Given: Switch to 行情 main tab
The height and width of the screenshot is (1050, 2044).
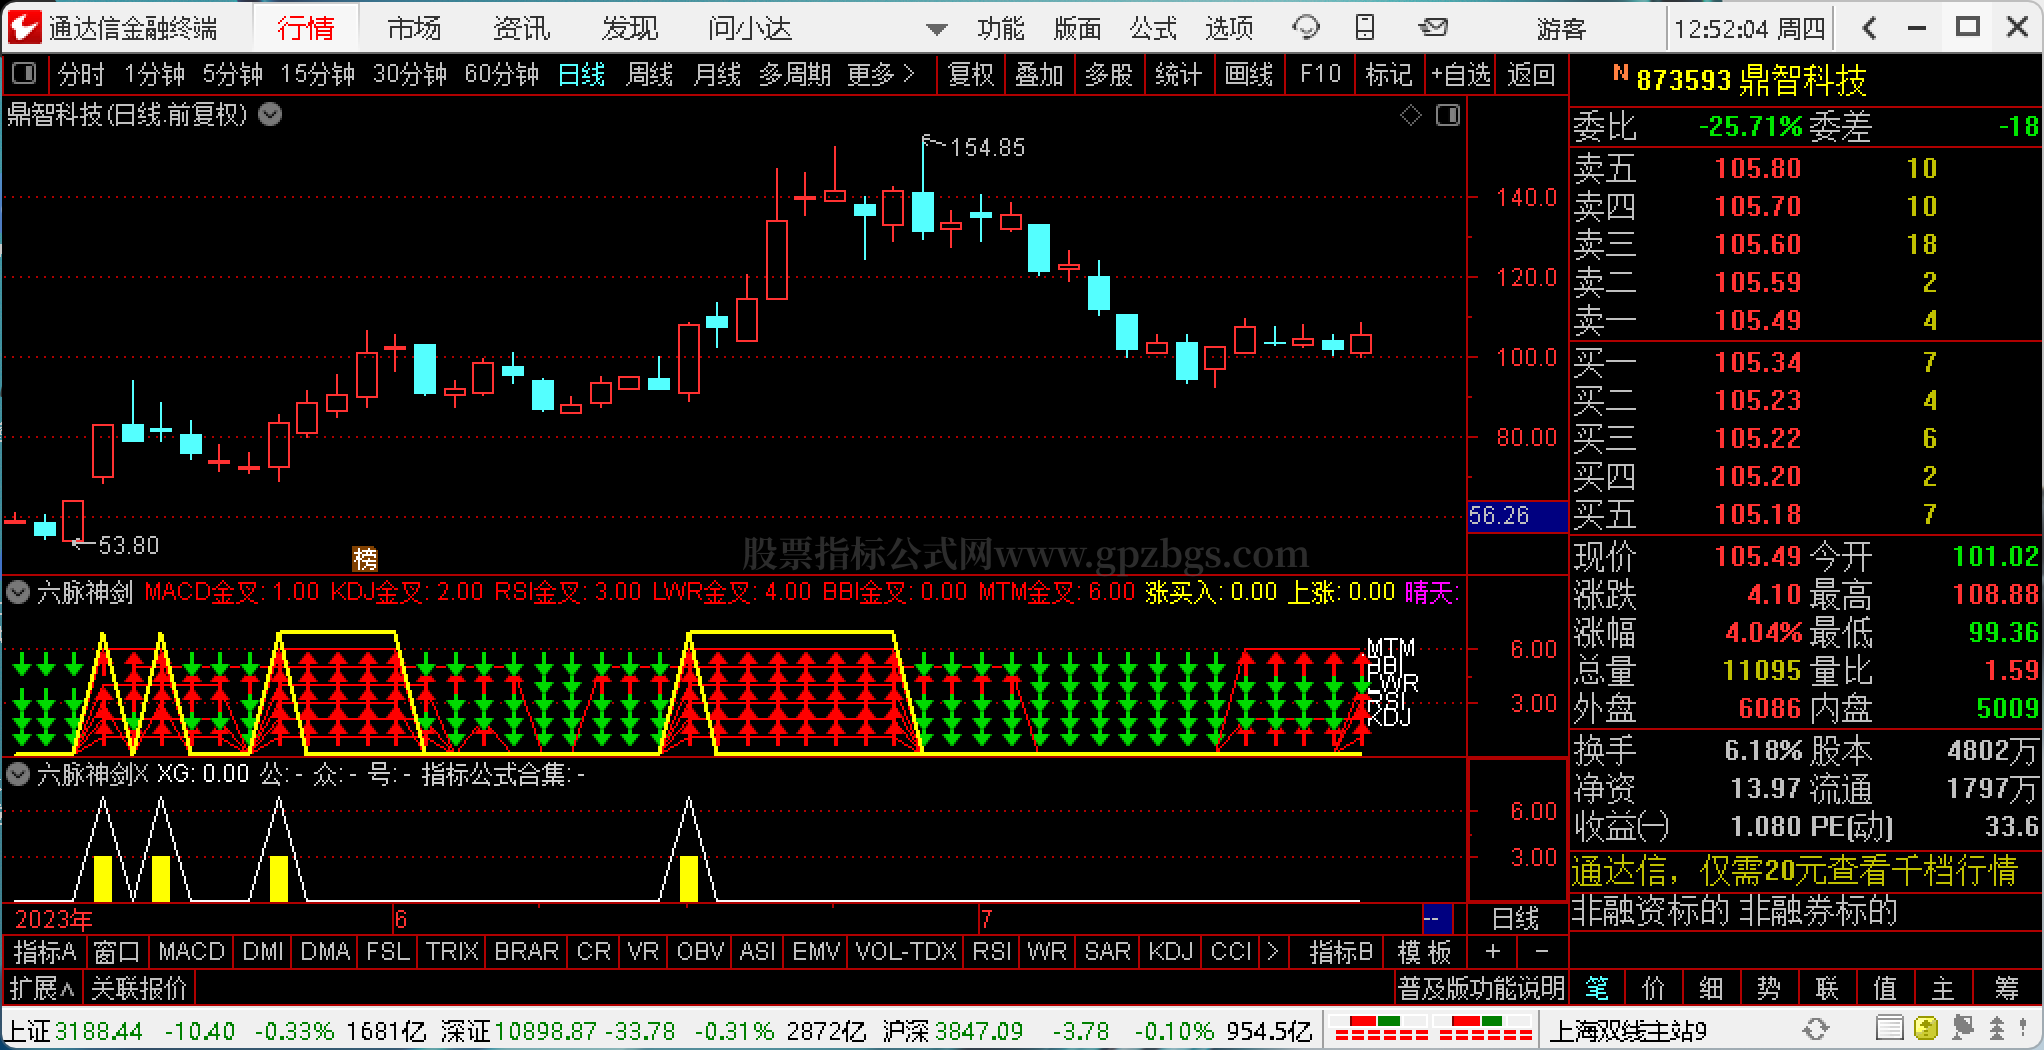Looking at the screenshot, I should coord(306,28).
